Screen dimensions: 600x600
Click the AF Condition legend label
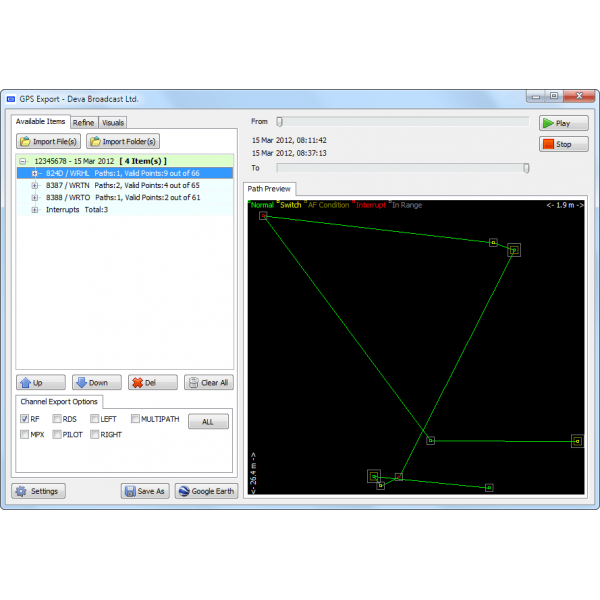[x=328, y=205]
